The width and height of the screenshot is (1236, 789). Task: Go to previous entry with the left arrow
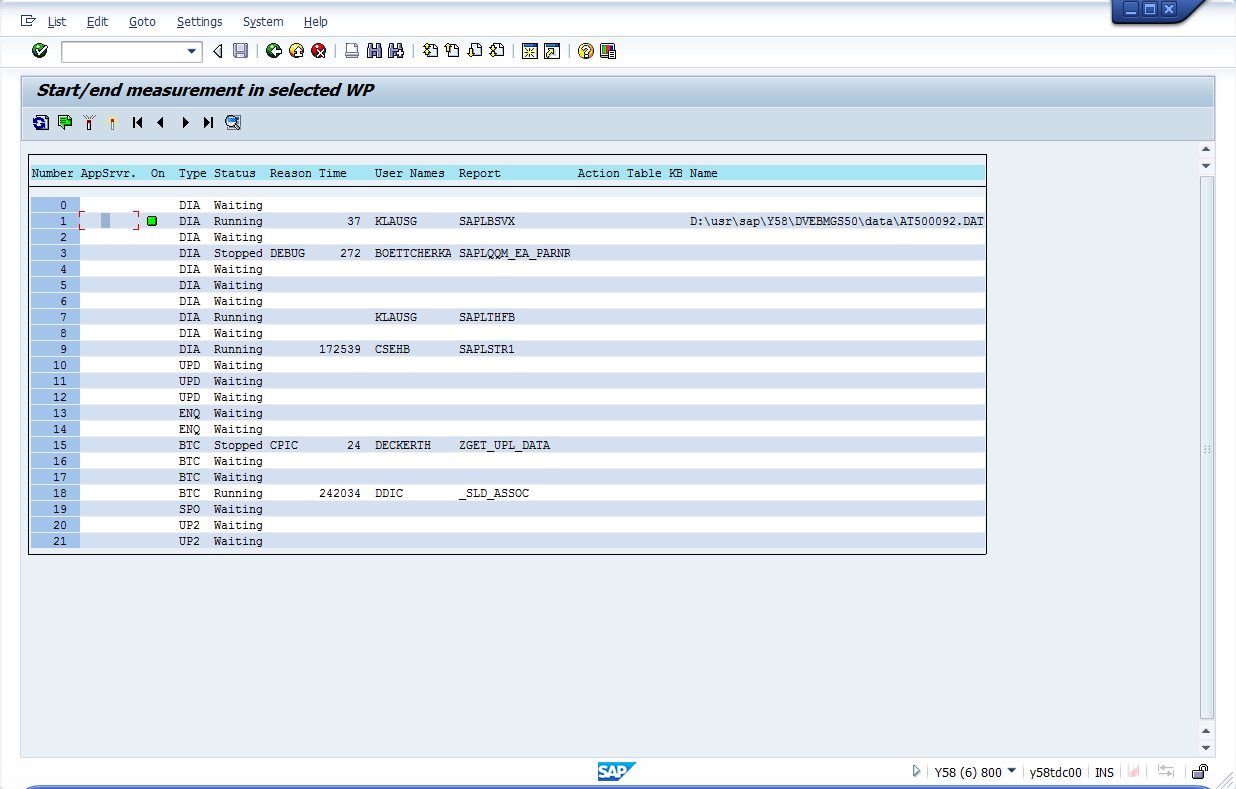pyautogui.click(x=160, y=123)
